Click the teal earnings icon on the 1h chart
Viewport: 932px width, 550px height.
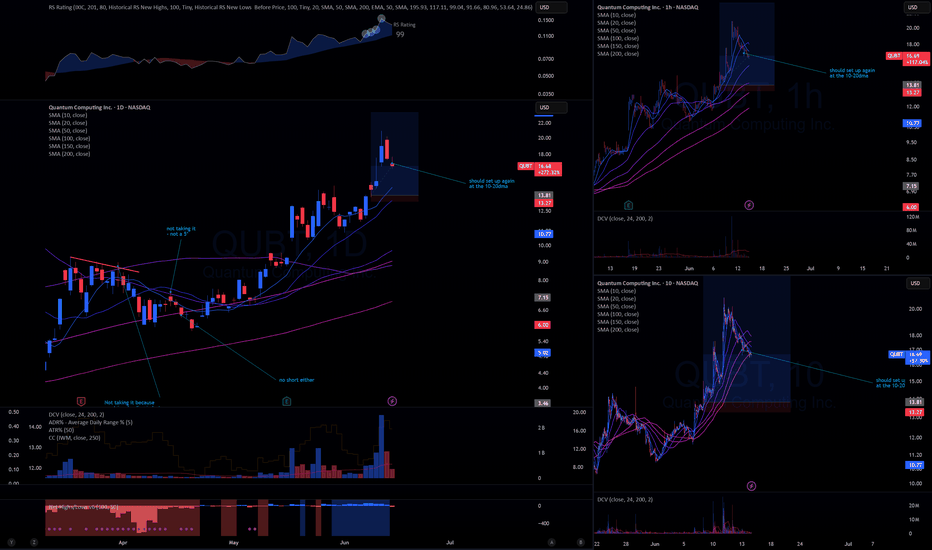click(628, 205)
